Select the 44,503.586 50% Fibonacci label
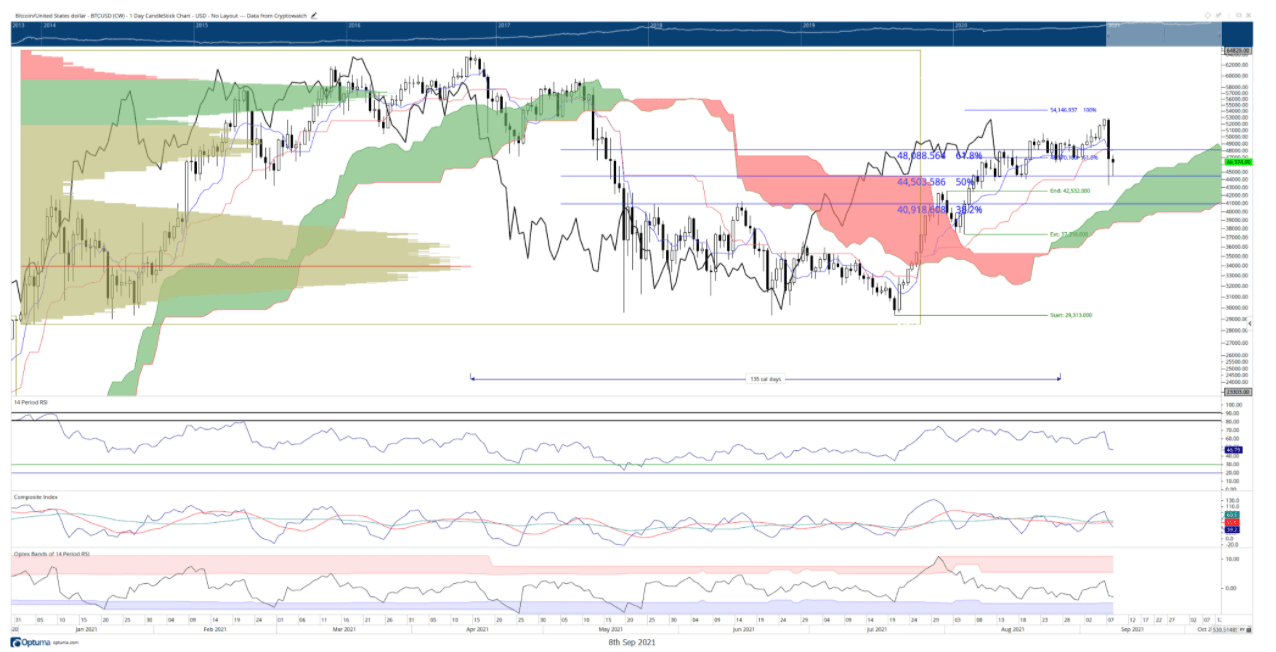The height and width of the screenshot is (652, 1276). coord(936,182)
